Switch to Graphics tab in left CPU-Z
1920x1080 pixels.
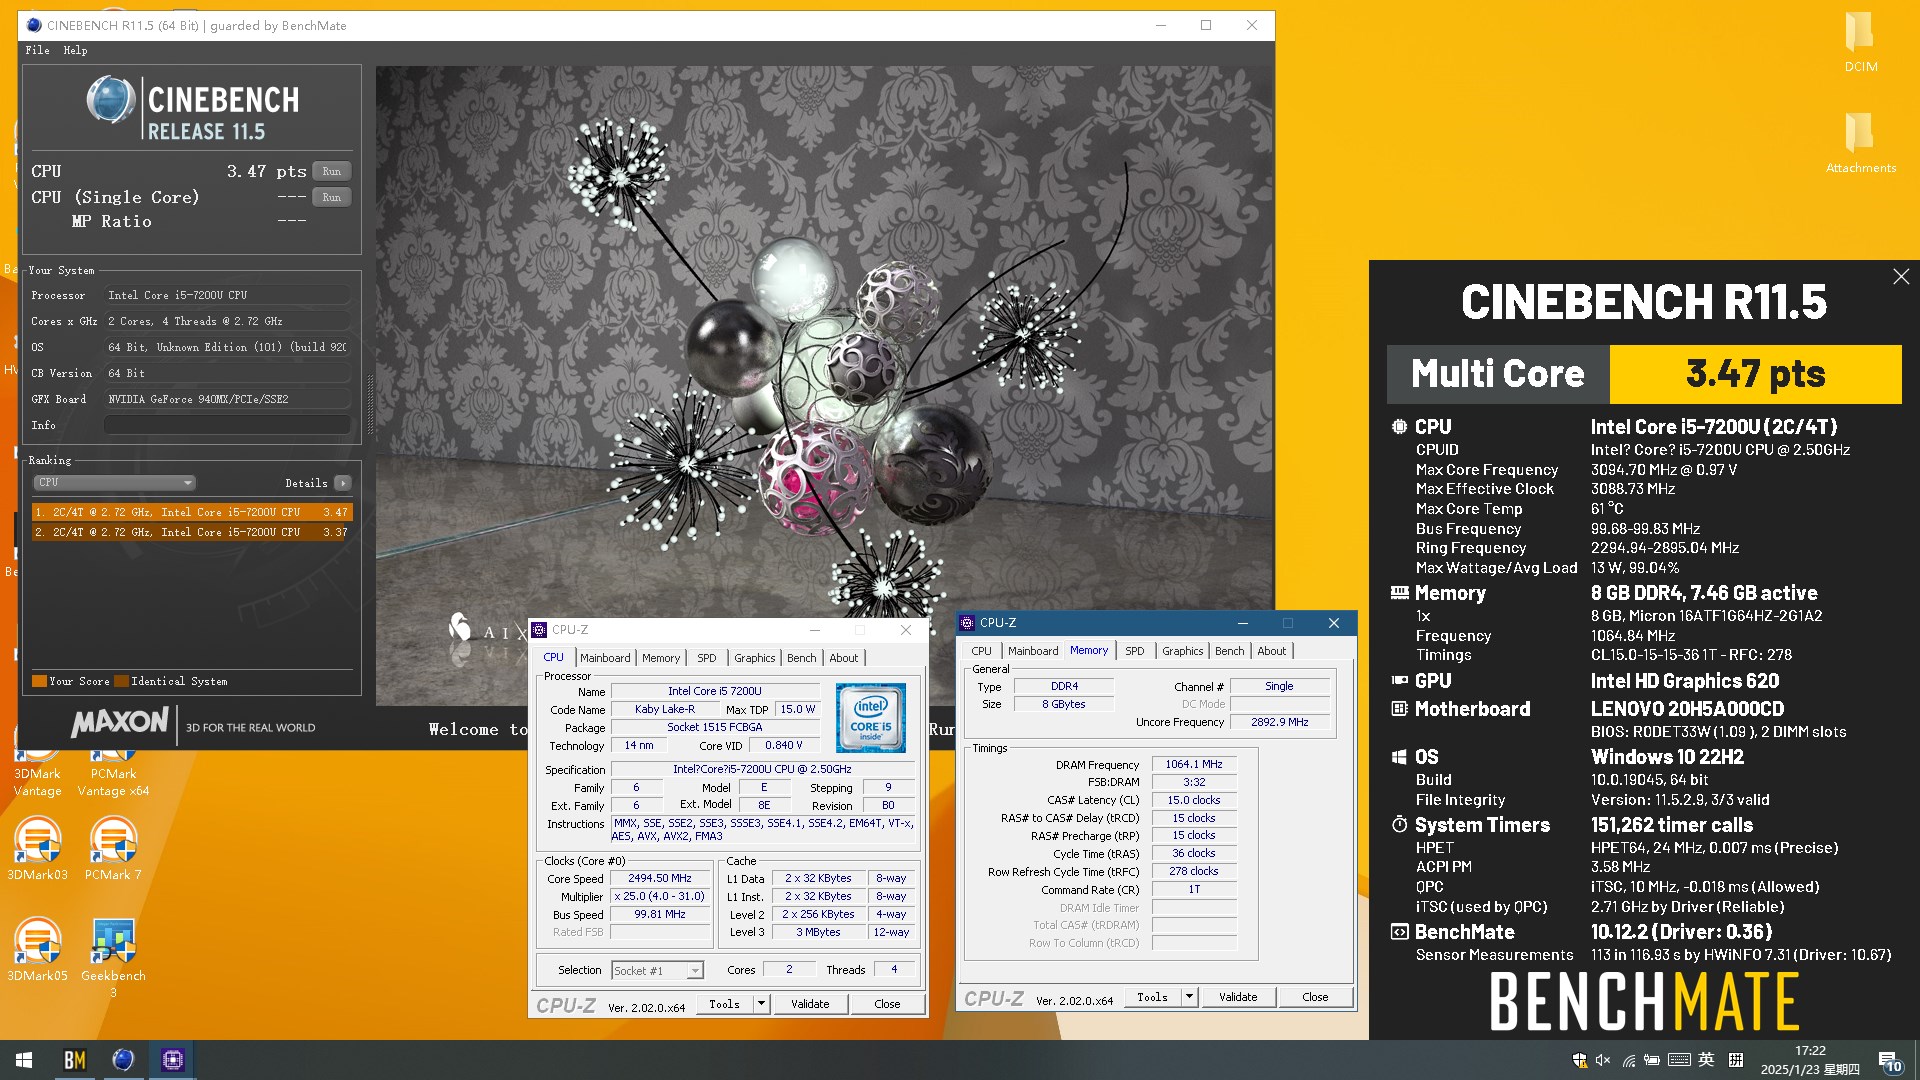coord(755,658)
